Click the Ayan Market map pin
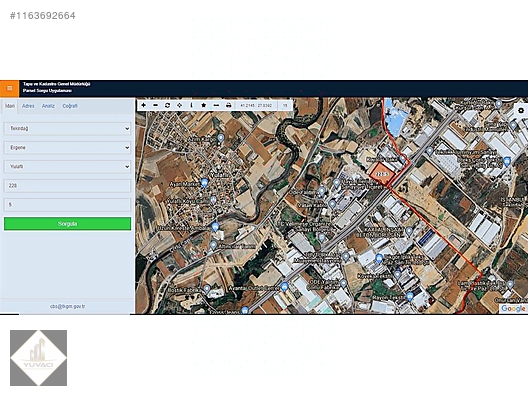Image resolution: width=528 pixels, height=396 pixels. click(x=204, y=184)
